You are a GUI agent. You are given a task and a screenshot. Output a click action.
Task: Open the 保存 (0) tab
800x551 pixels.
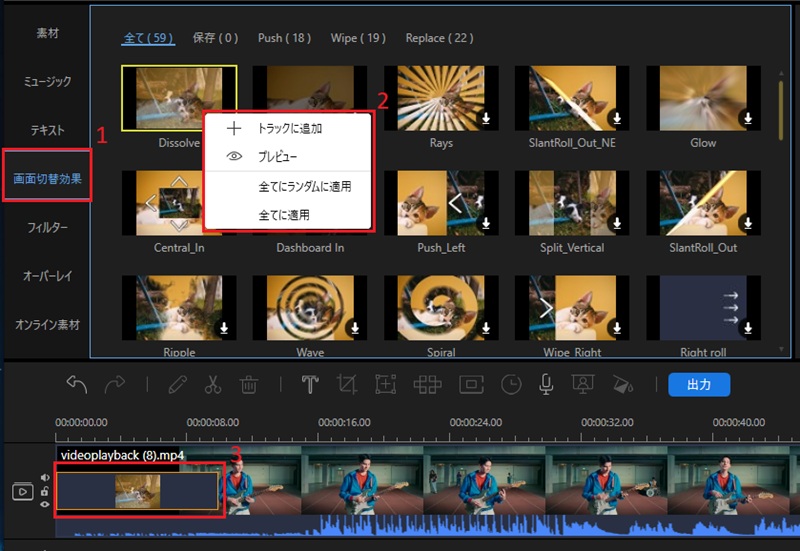[x=215, y=38]
